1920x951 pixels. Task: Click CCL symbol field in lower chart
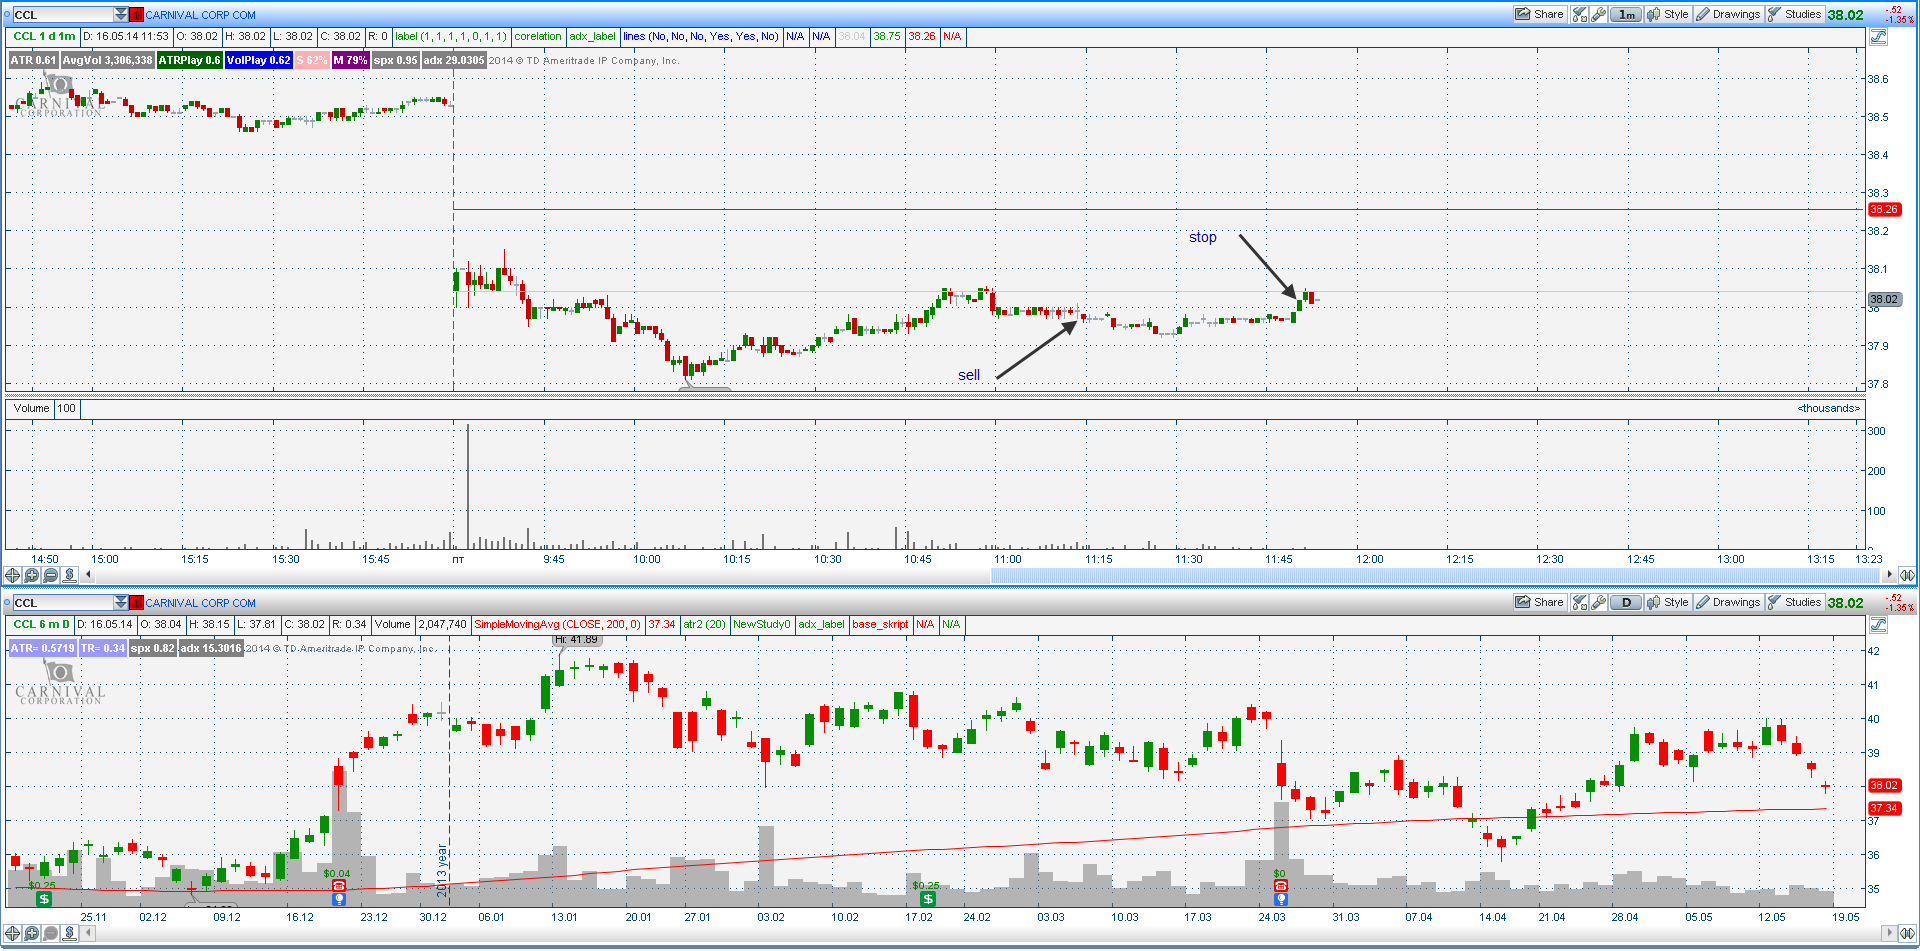click(x=63, y=603)
